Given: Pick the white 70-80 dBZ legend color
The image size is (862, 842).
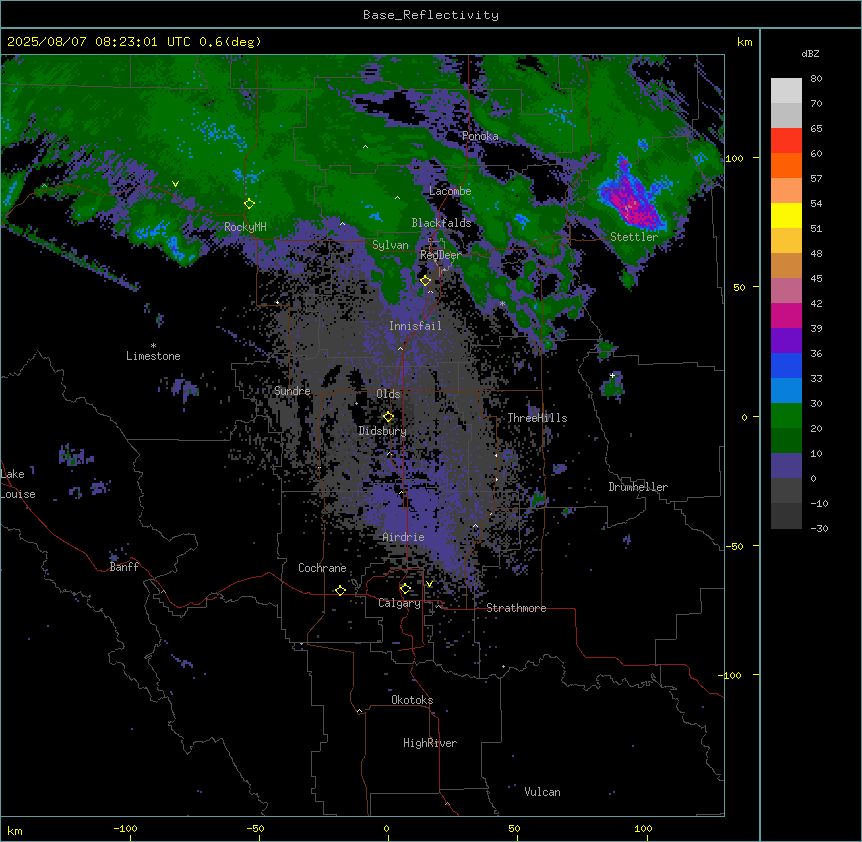Looking at the screenshot, I should pyautogui.click(x=786, y=91).
